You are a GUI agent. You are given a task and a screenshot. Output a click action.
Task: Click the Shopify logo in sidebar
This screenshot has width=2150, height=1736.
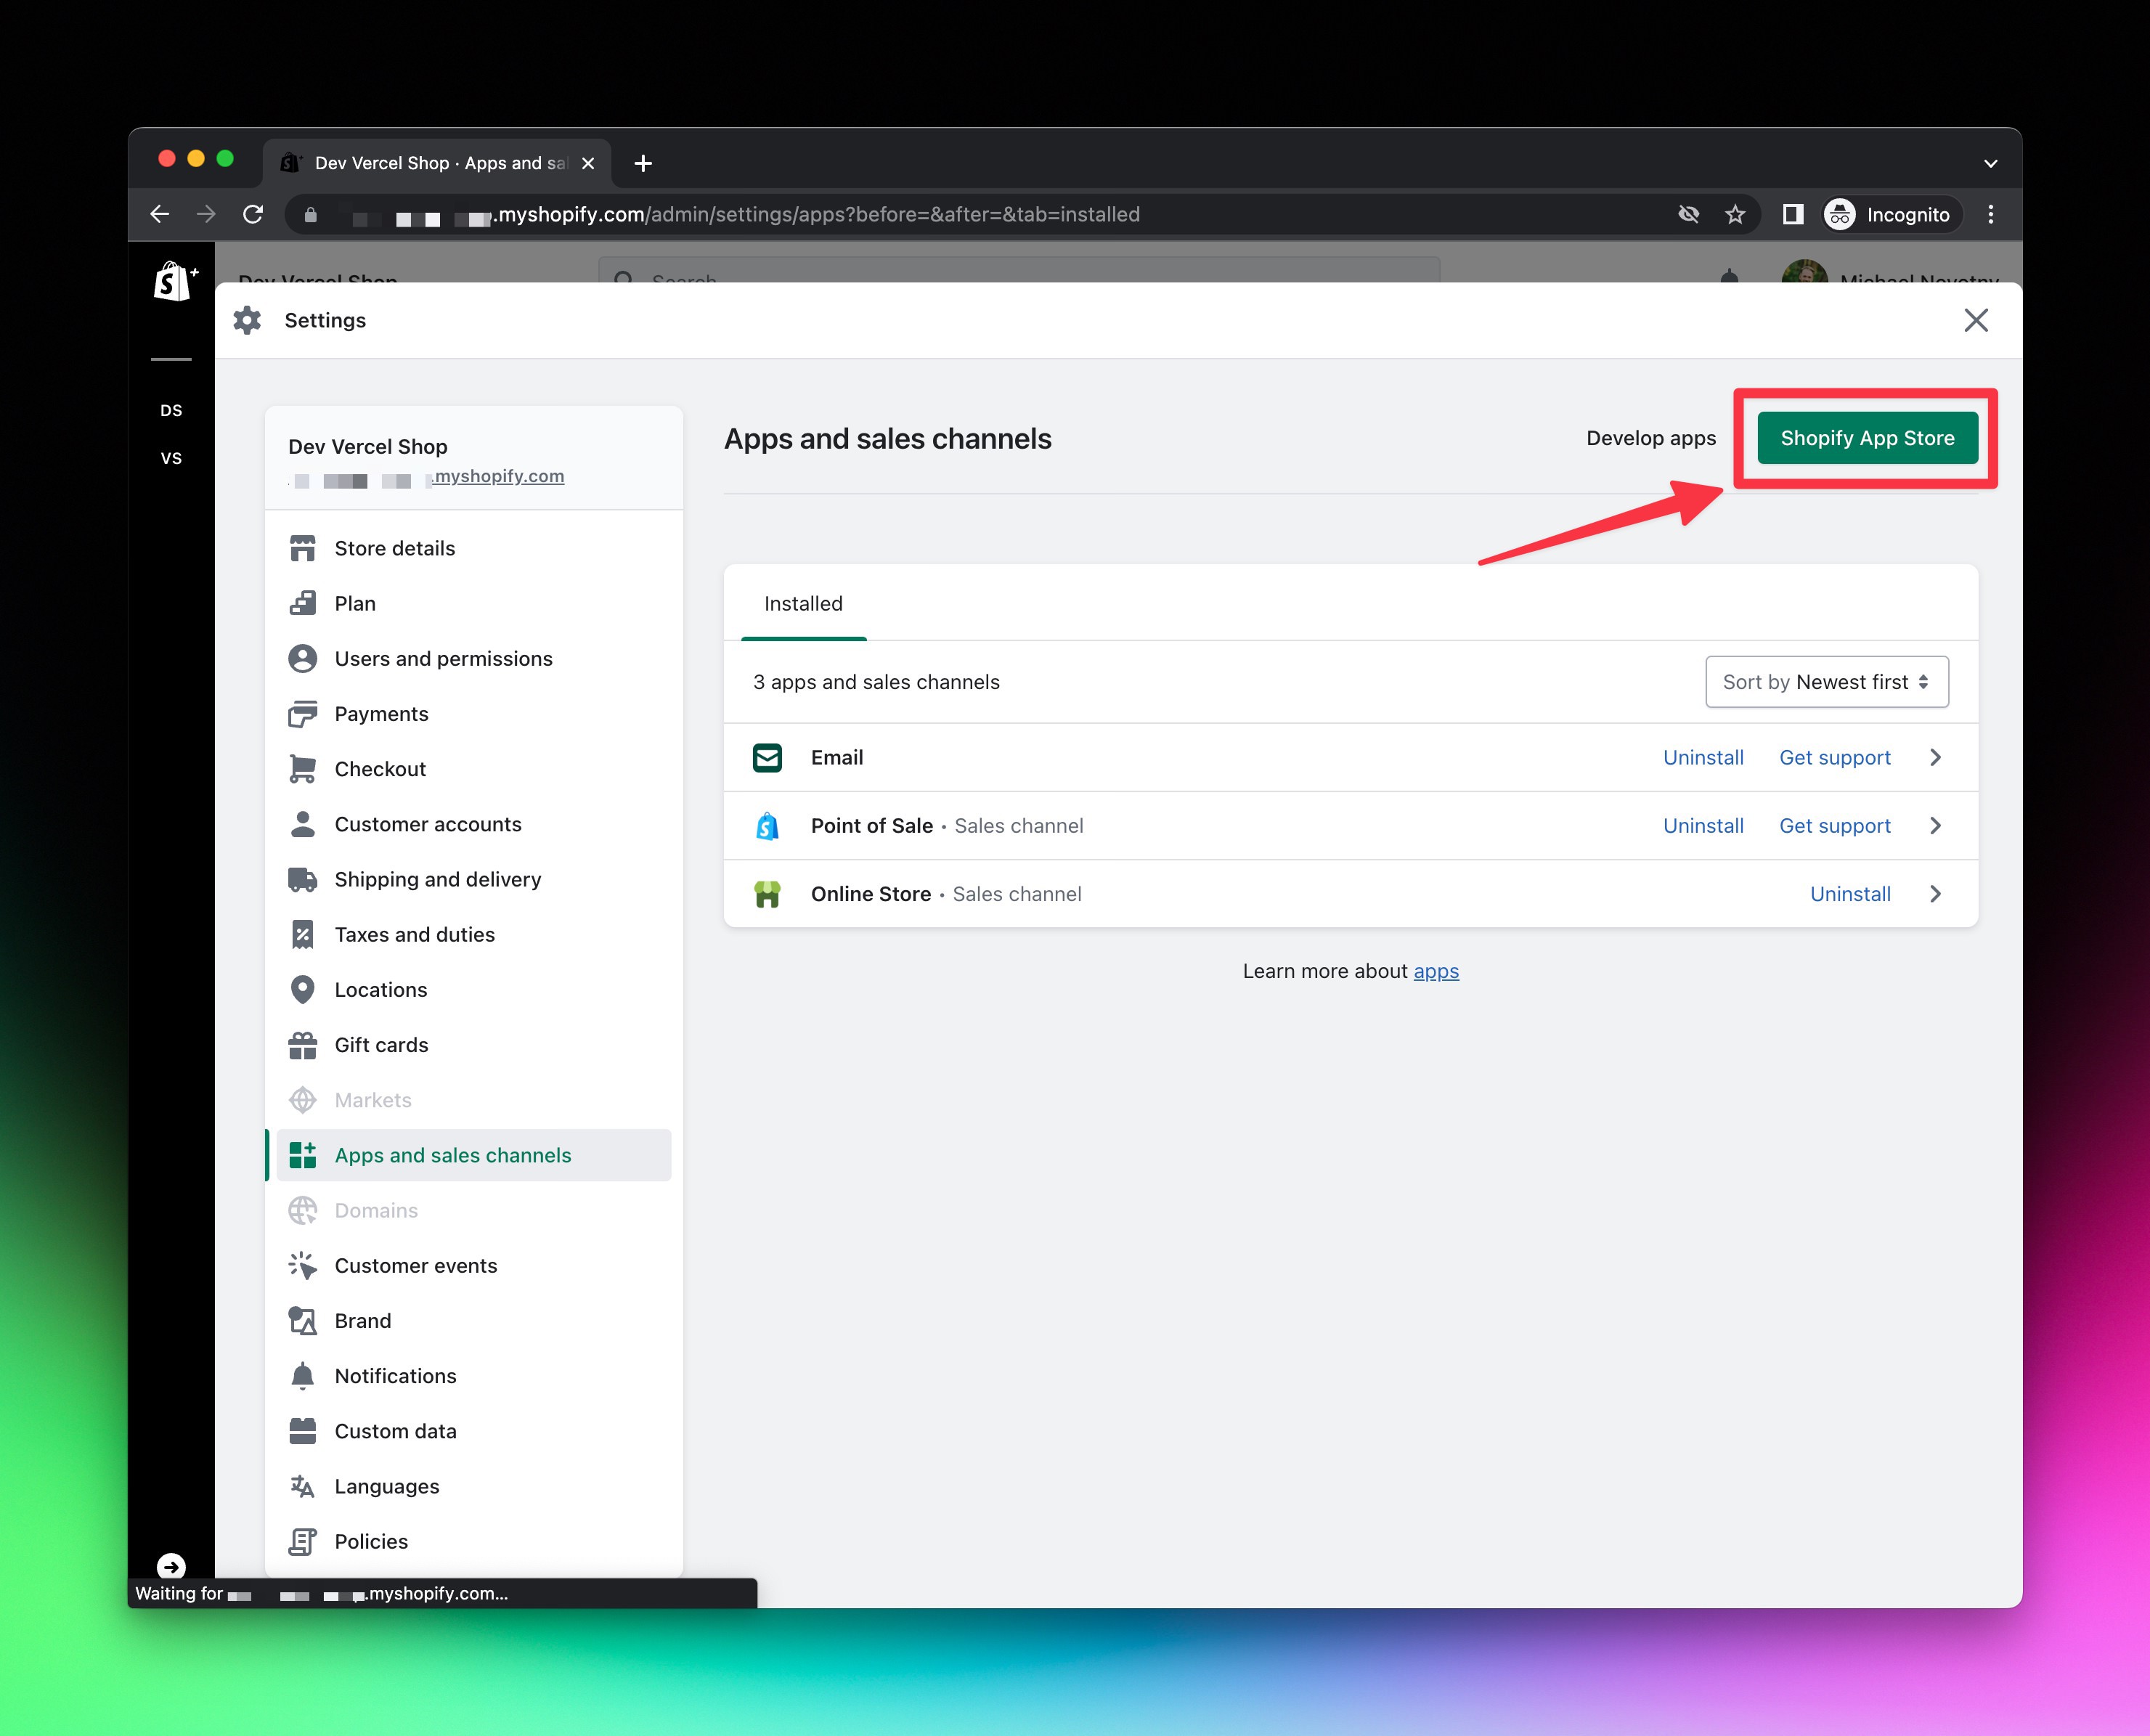point(174,282)
